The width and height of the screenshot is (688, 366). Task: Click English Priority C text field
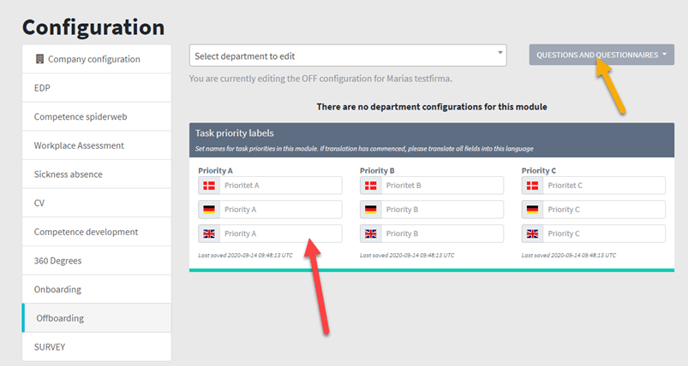604,234
